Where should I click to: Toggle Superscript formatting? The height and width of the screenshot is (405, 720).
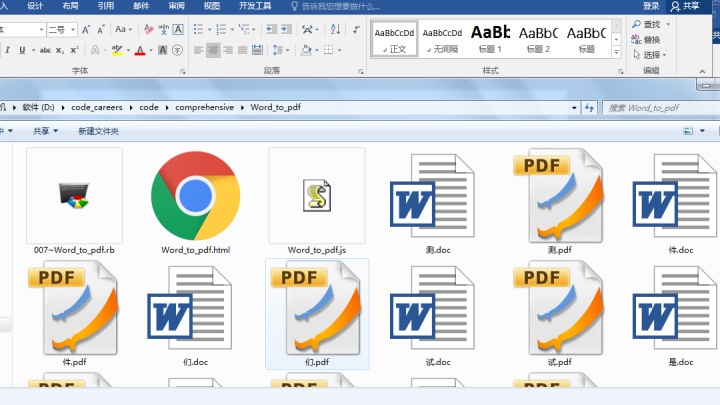[x=75, y=50]
